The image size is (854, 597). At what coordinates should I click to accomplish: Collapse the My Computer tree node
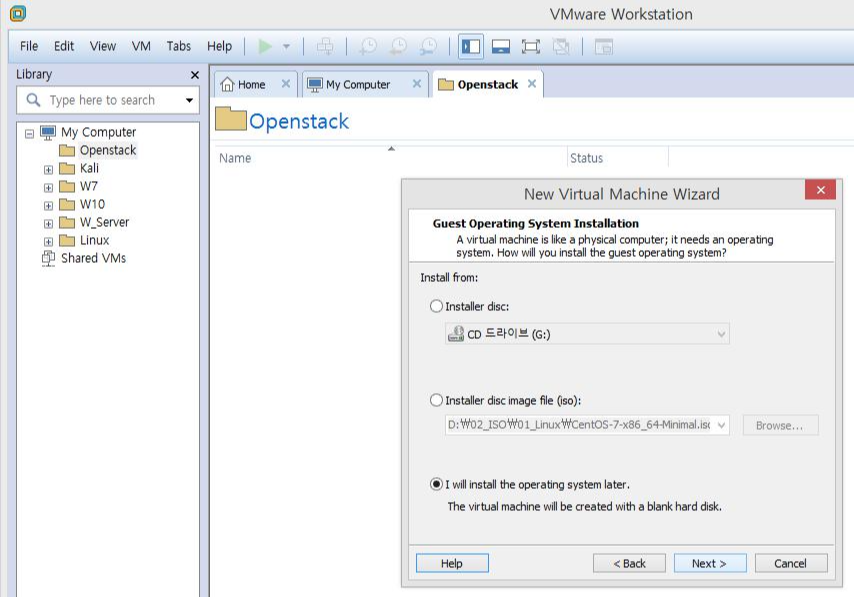pyautogui.click(x=29, y=133)
